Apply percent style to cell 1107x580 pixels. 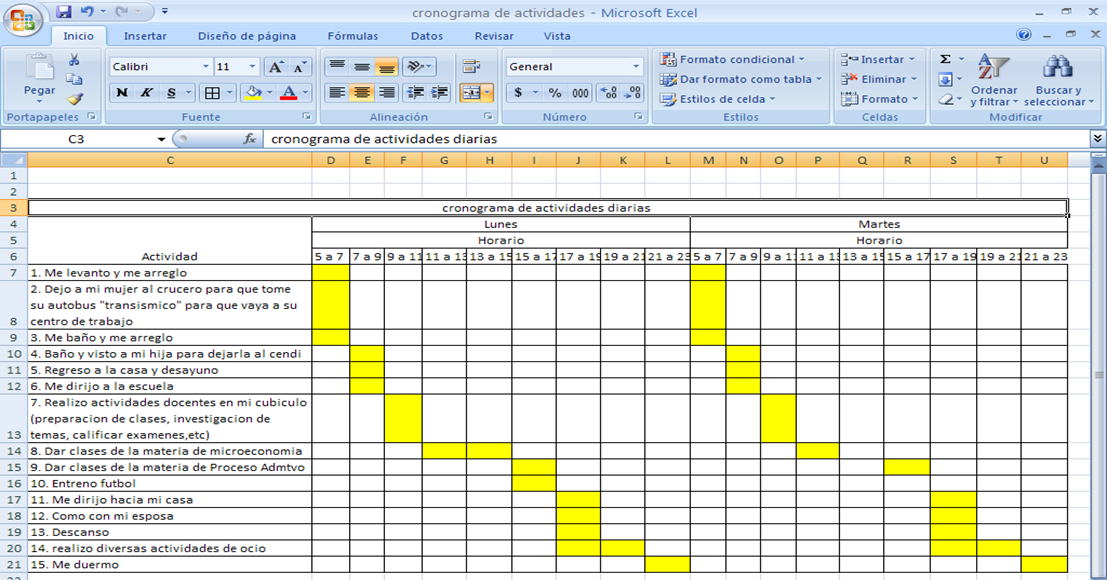point(555,92)
